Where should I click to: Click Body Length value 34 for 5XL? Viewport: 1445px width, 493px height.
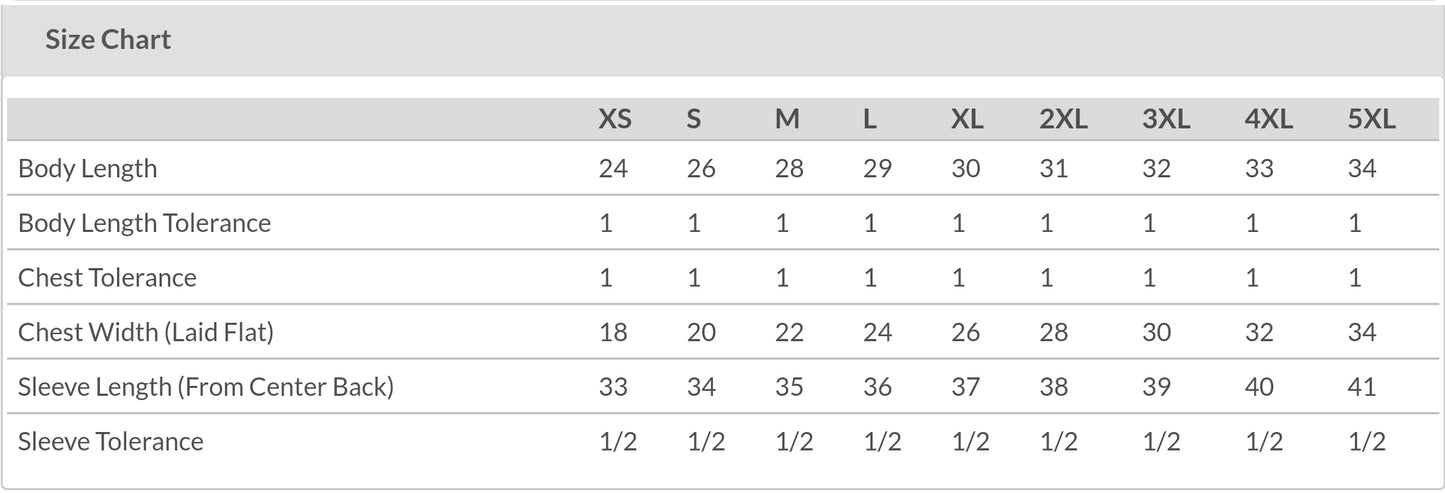pos(1361,168)
